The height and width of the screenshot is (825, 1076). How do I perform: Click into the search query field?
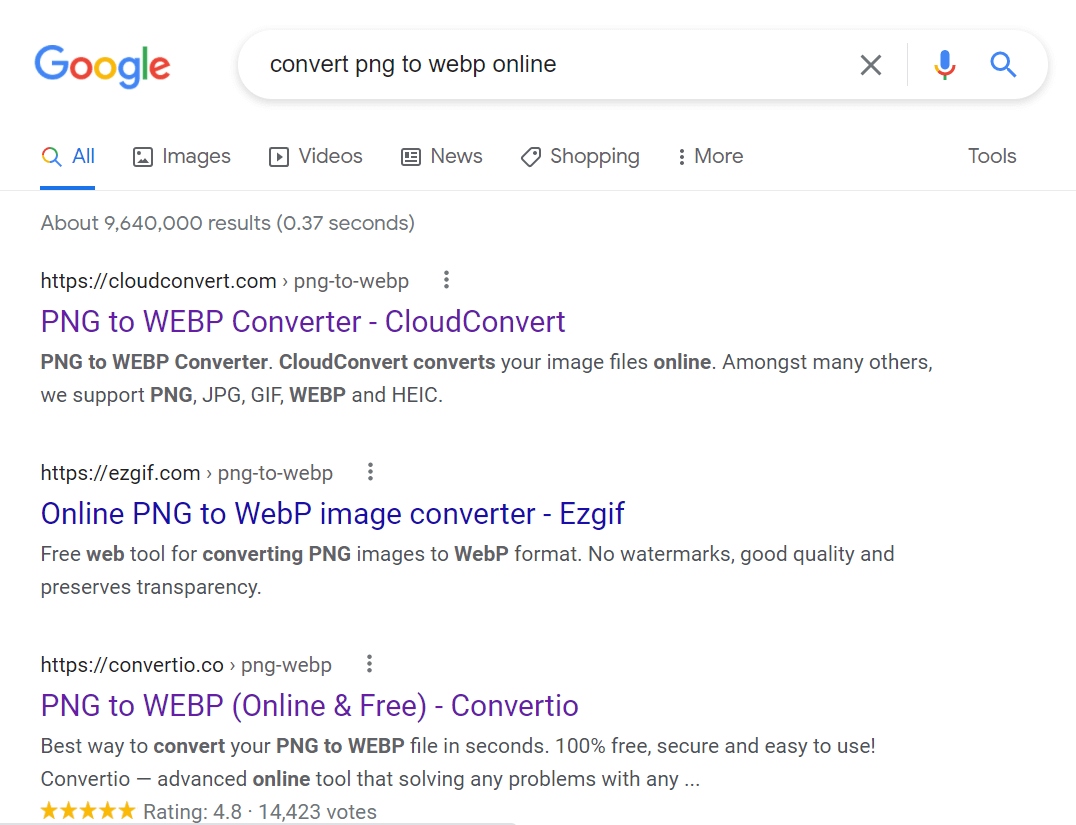click(x=550, y=65)
